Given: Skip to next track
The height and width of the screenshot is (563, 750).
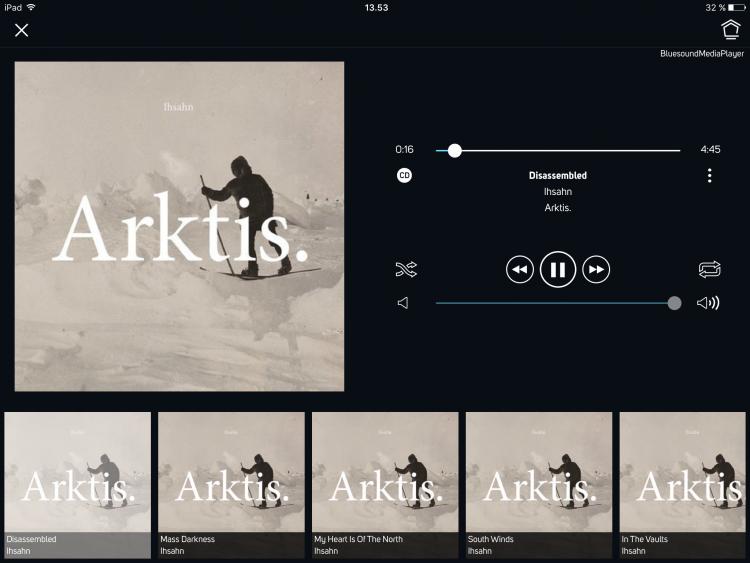Looking at the screenshot, I should 596,270.
